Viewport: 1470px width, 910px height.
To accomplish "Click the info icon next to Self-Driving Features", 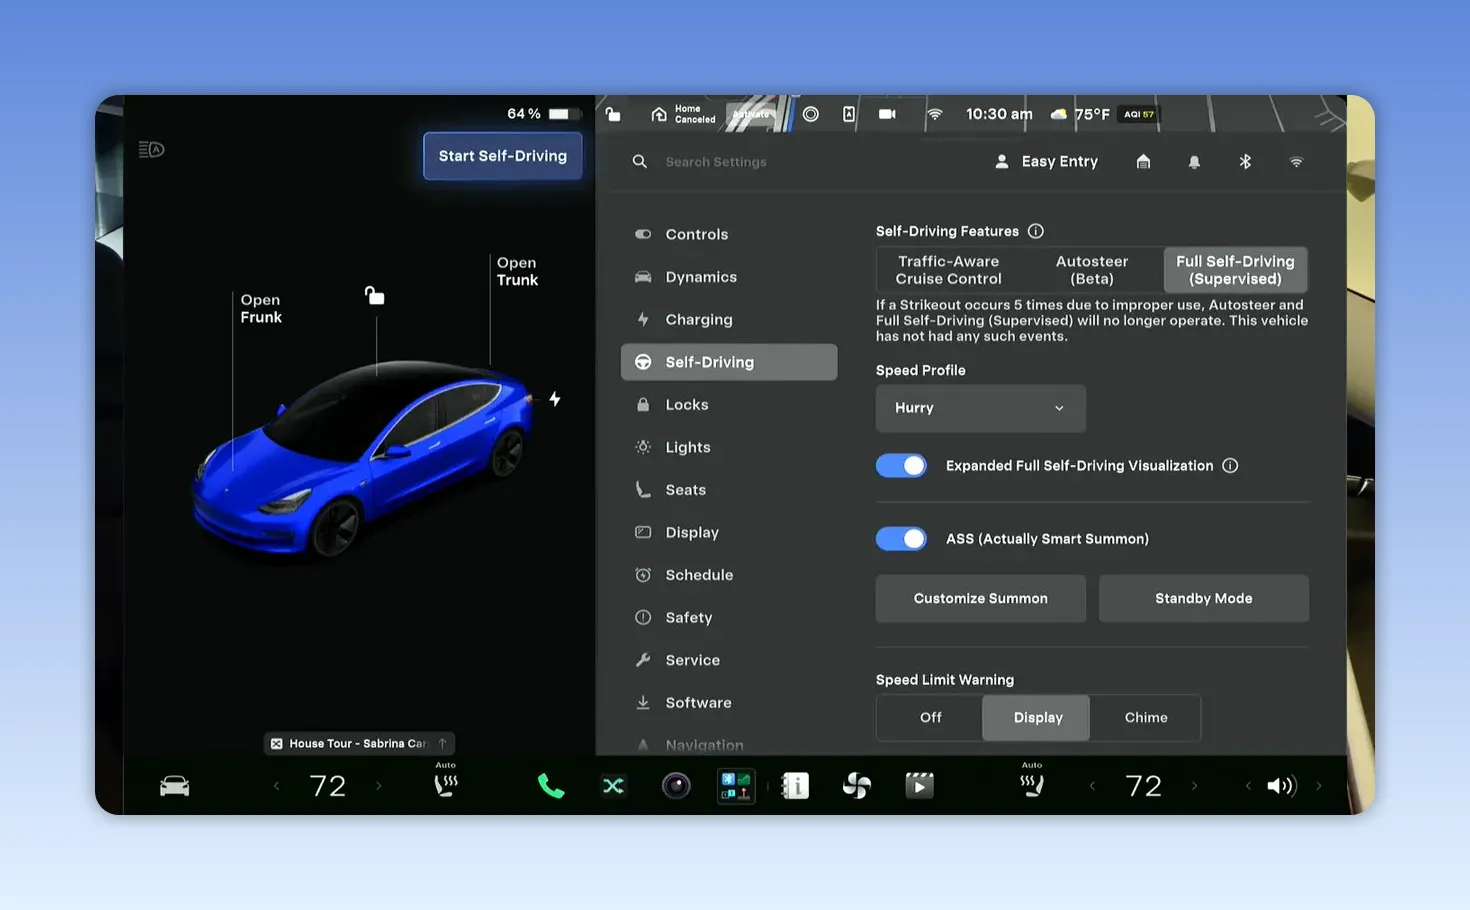I will click(1036, 231).
